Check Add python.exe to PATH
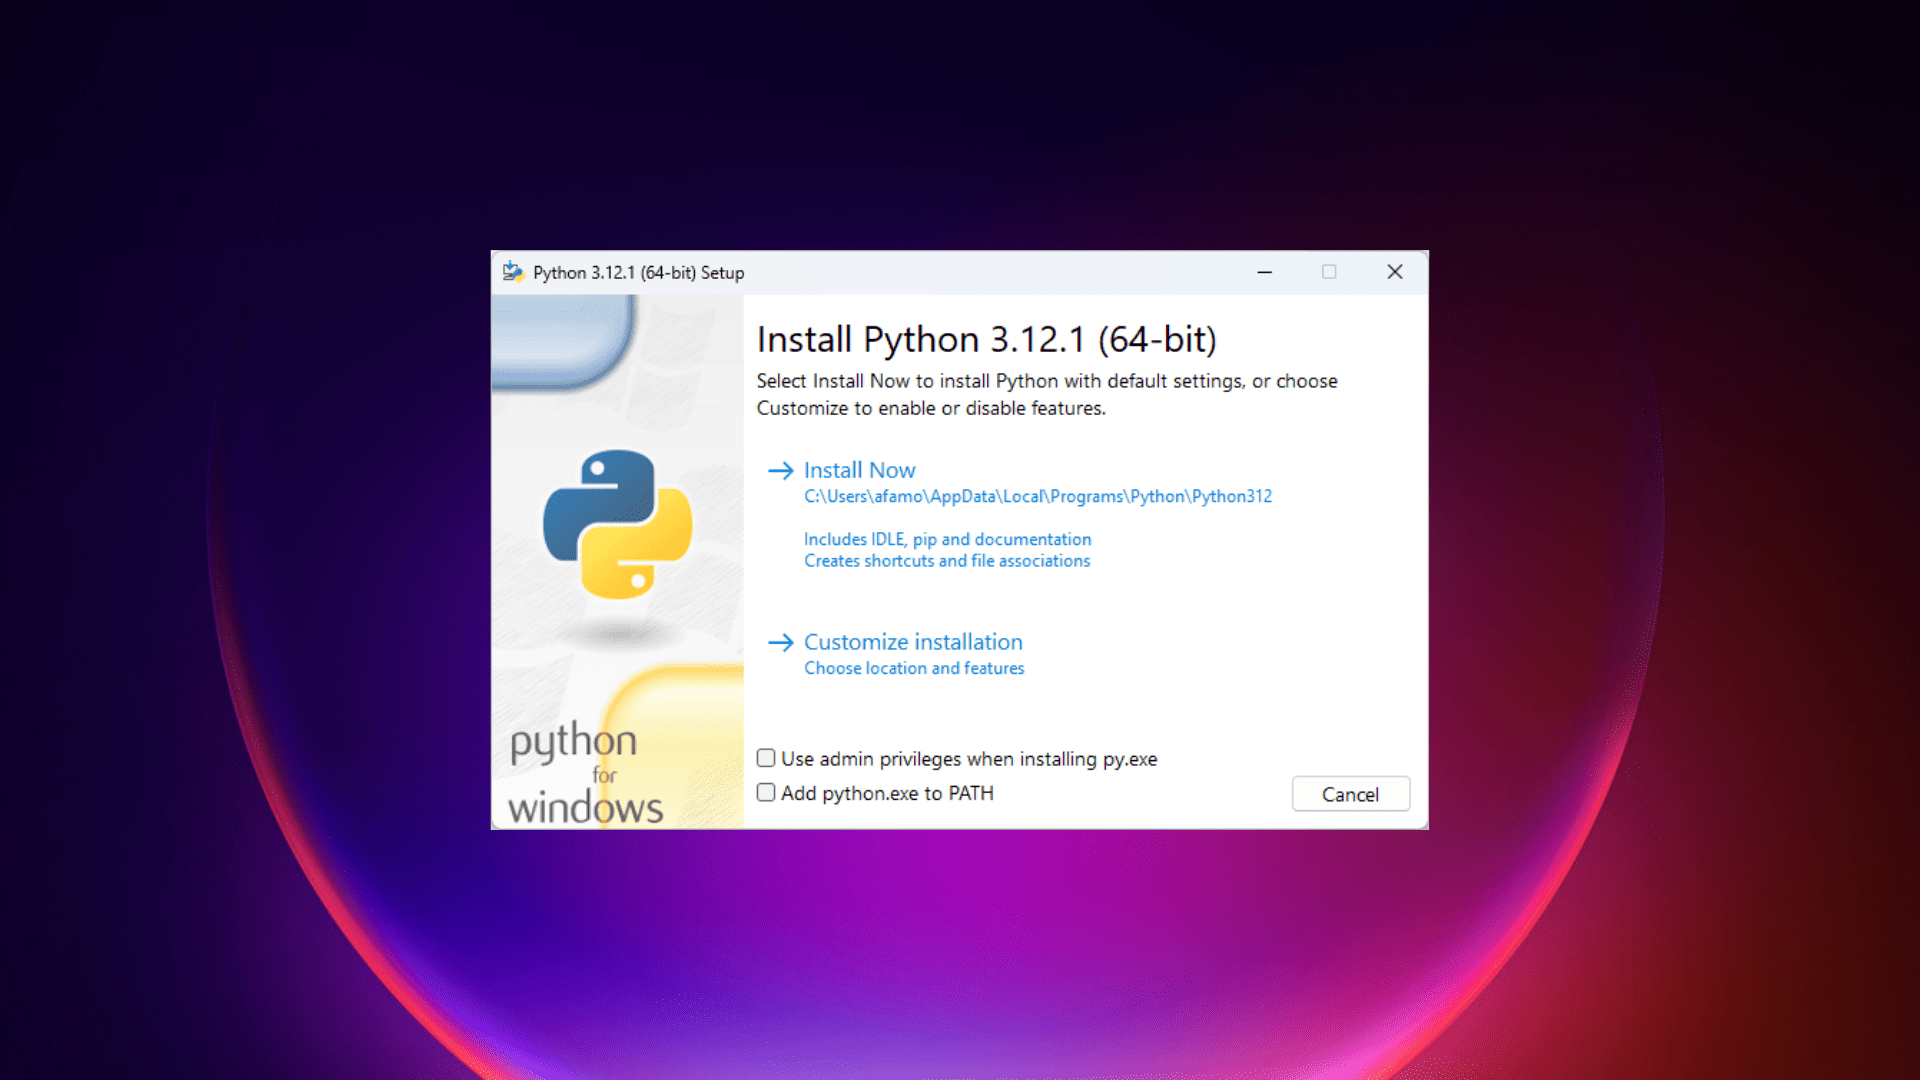This screenshot has width=1920, height=1080. tap(766, 792)
